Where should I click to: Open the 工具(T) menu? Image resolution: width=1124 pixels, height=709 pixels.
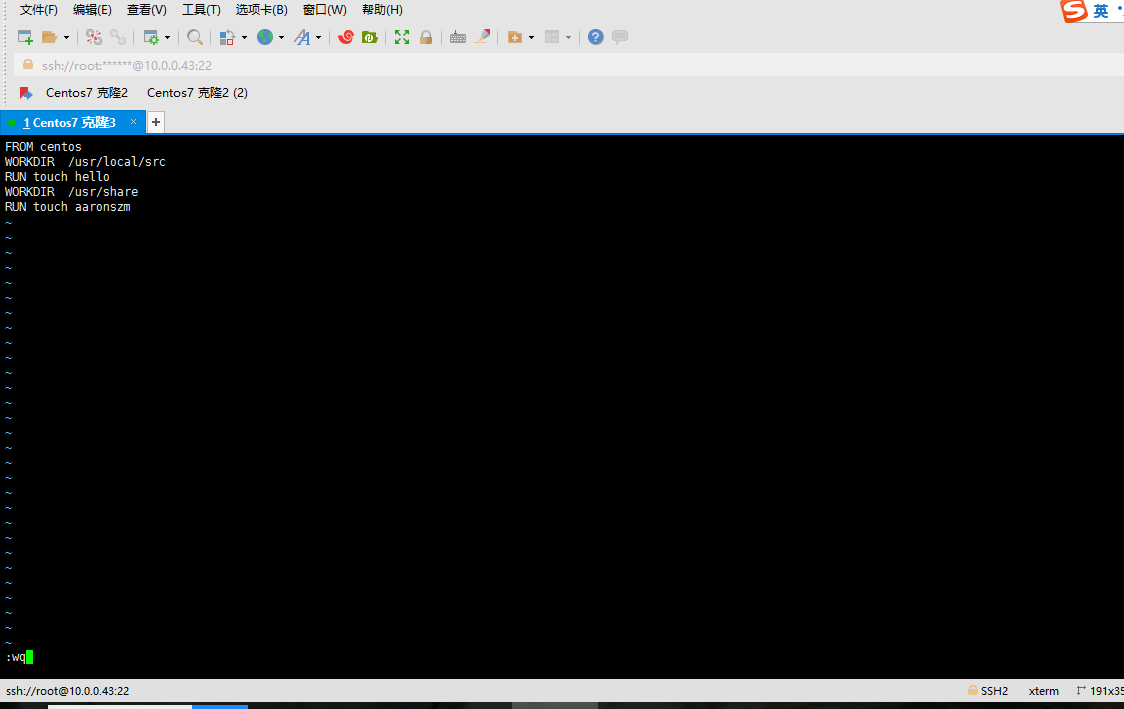coord(201,10)
